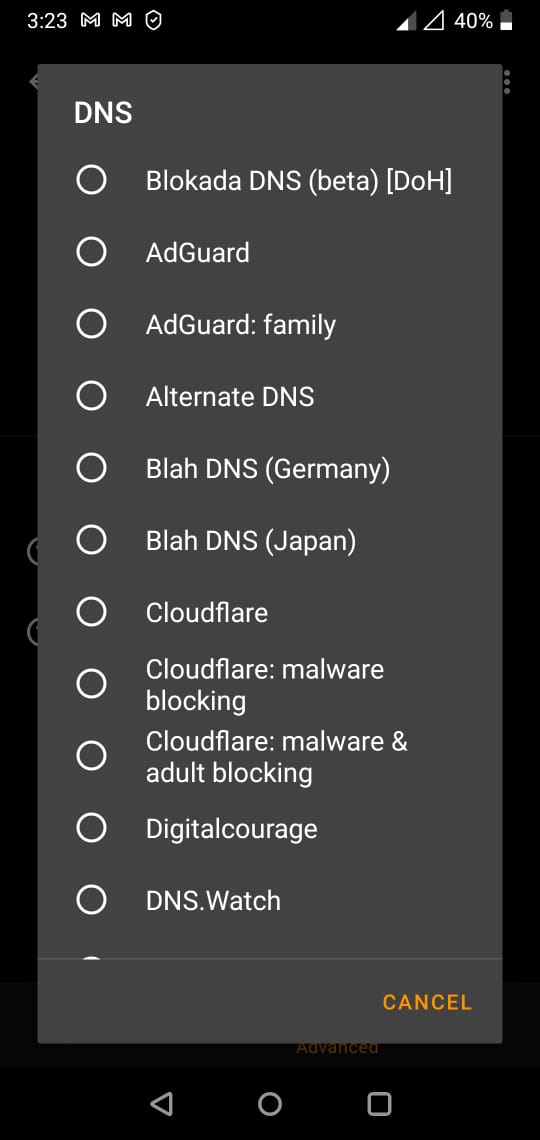540x1140 pixels.
Task: Tap the second Gmail notification icon
Action: (x=122, y=21)
